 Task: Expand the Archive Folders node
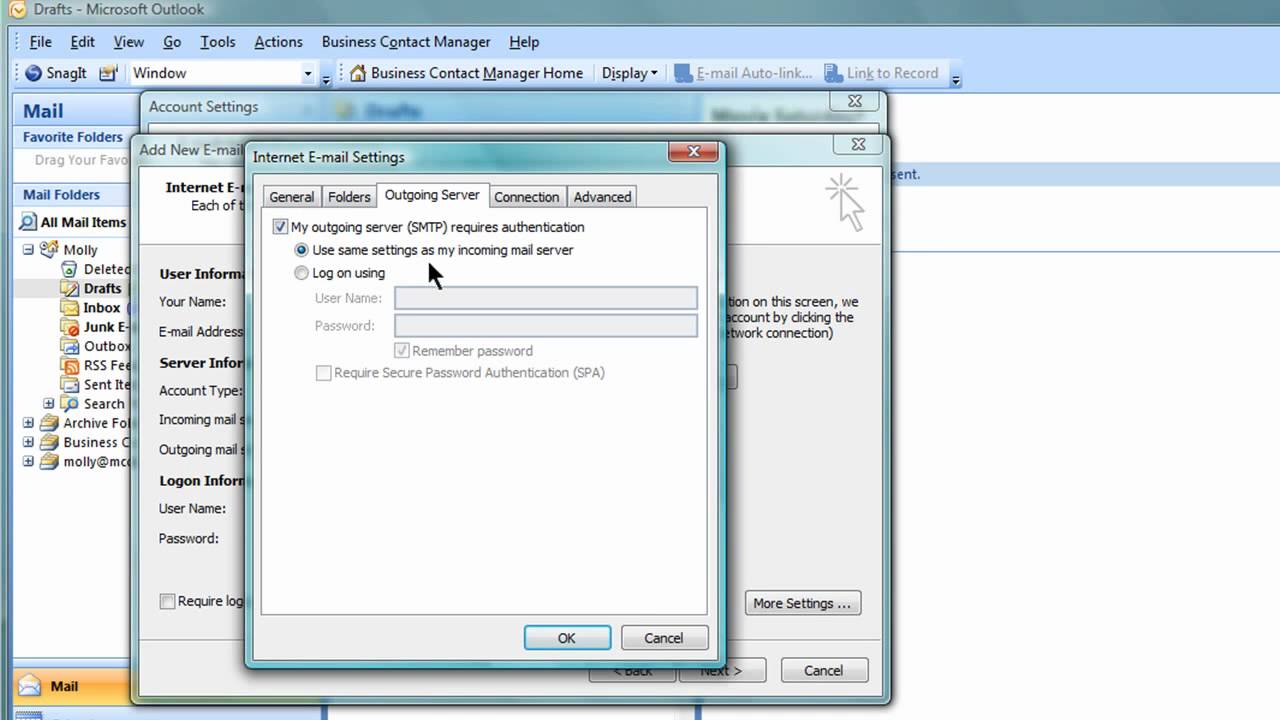coord(28,423)
